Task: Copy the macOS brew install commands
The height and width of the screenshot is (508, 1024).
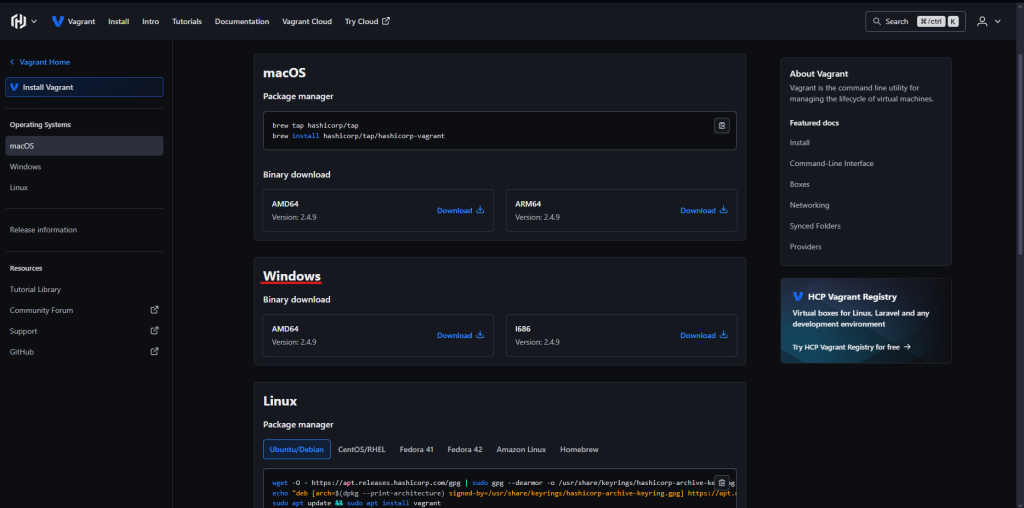Action: pyautogui.click(x=722, y=125)
